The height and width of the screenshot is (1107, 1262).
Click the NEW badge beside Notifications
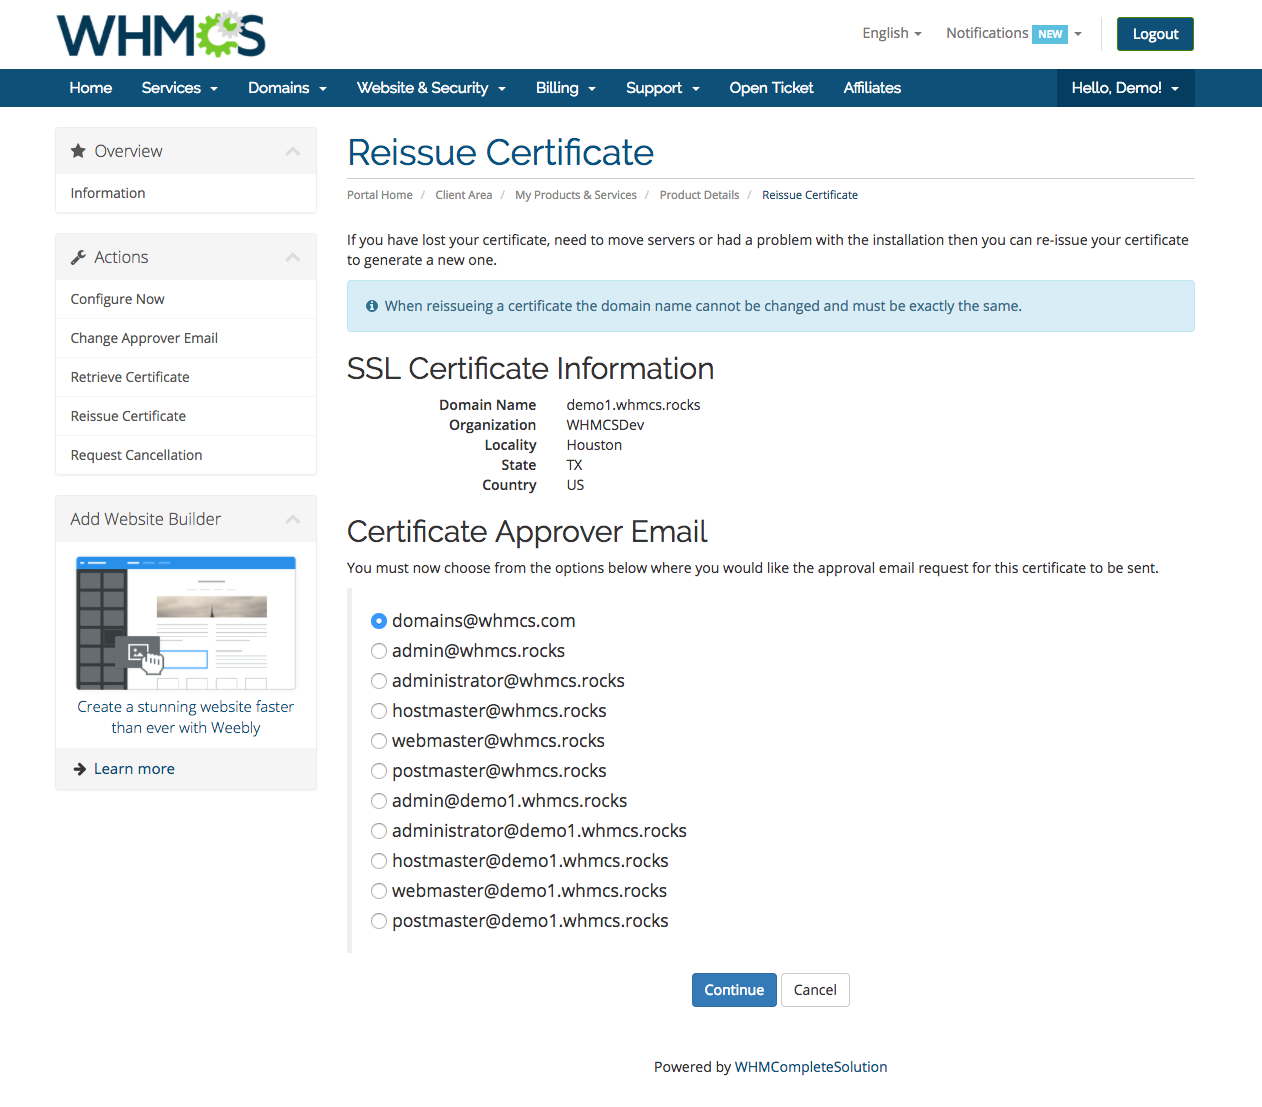click(x=1050, y=34)
